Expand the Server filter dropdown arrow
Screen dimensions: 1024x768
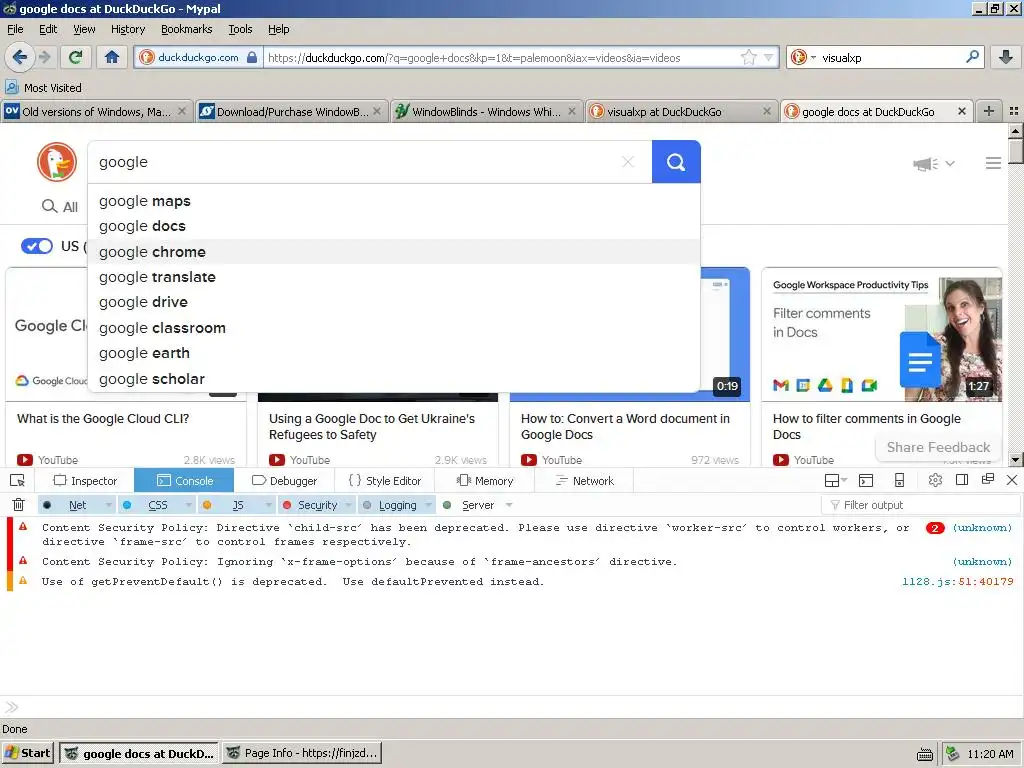[509, 505]
